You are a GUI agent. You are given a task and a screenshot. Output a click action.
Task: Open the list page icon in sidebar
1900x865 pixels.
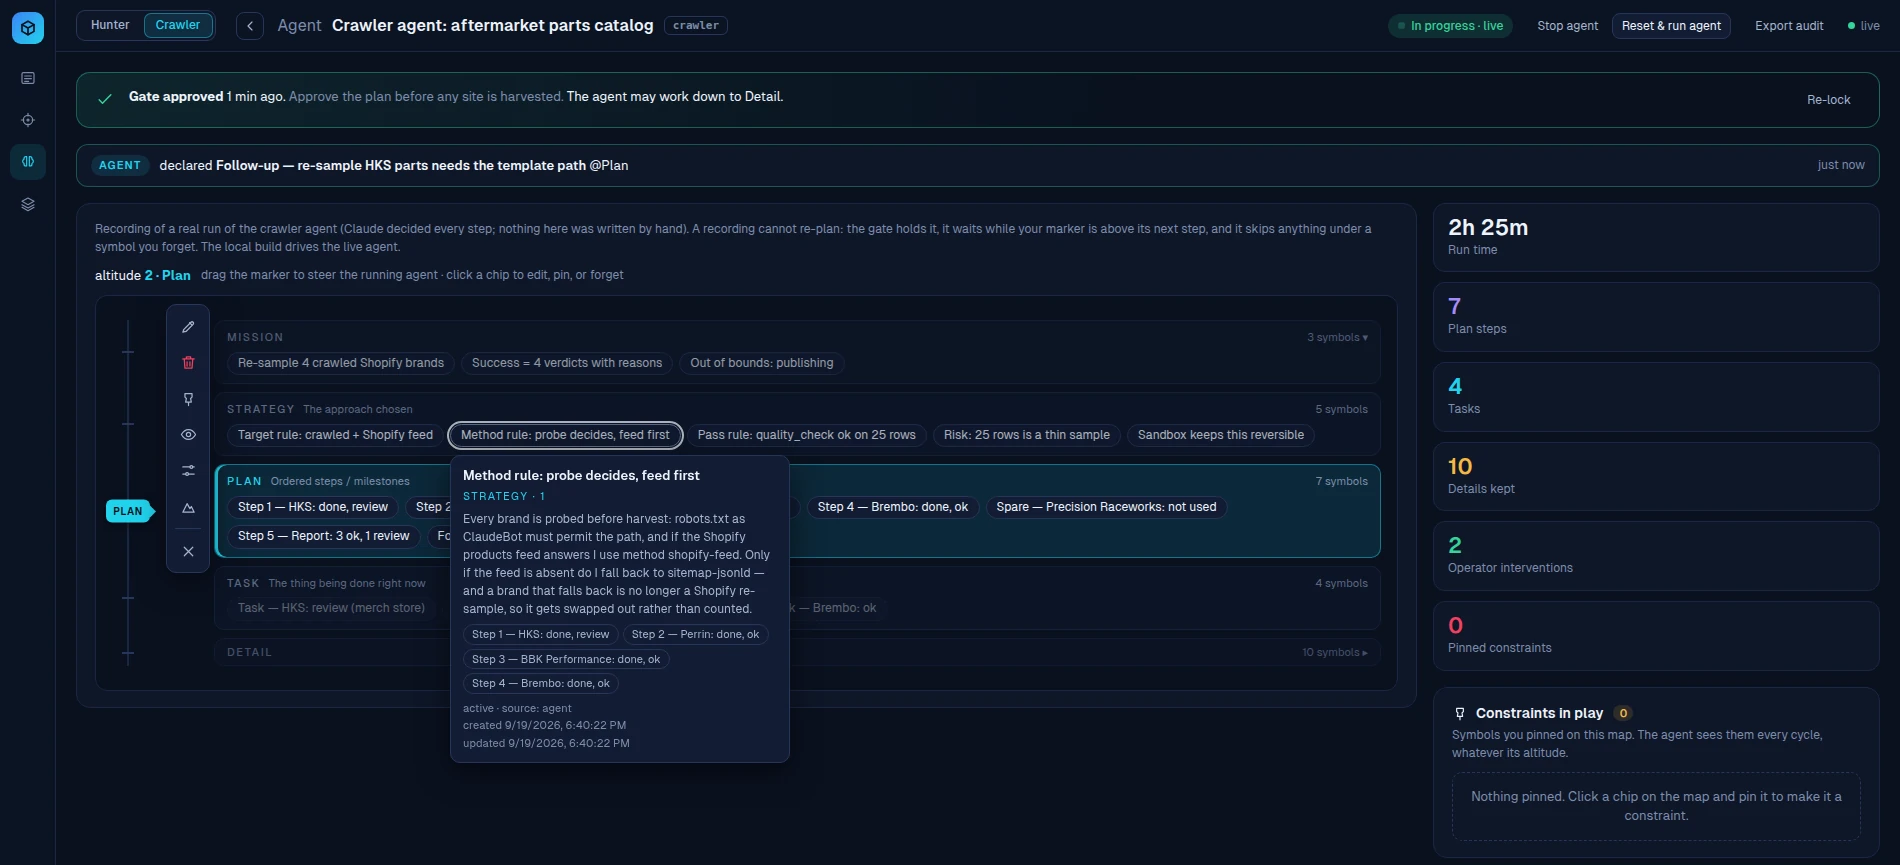point(28,78)
